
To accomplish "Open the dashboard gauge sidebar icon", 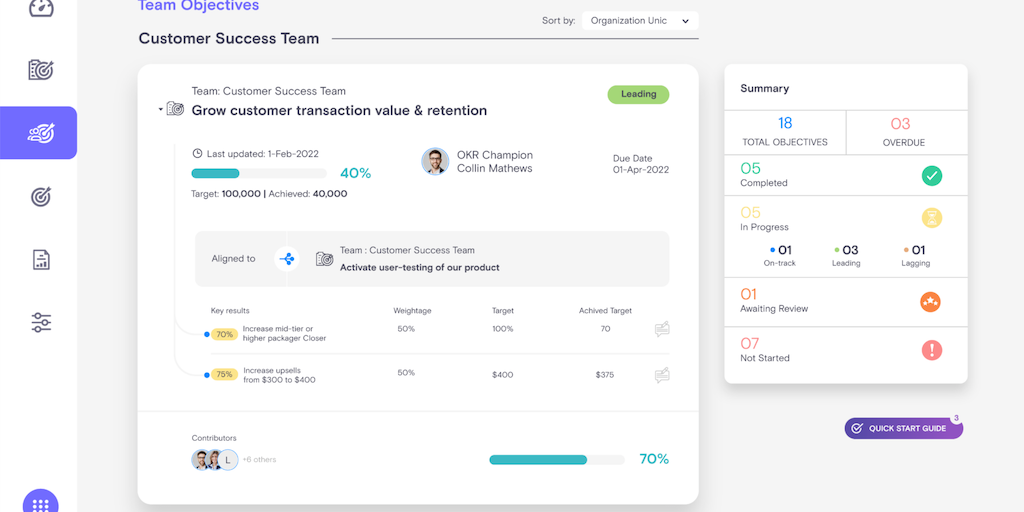I will click(x=40, y=8).
